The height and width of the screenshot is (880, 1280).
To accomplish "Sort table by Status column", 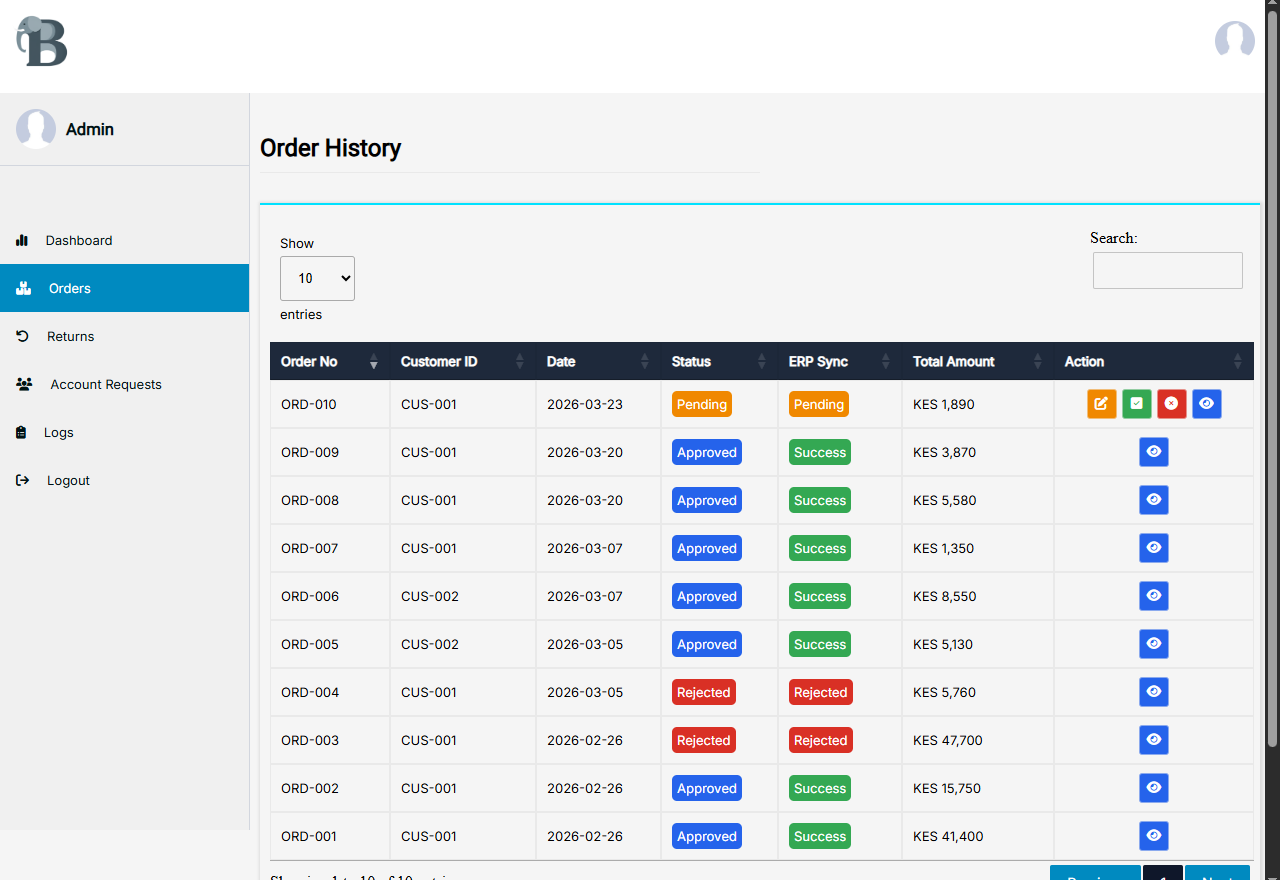I will tap(719, 361).
